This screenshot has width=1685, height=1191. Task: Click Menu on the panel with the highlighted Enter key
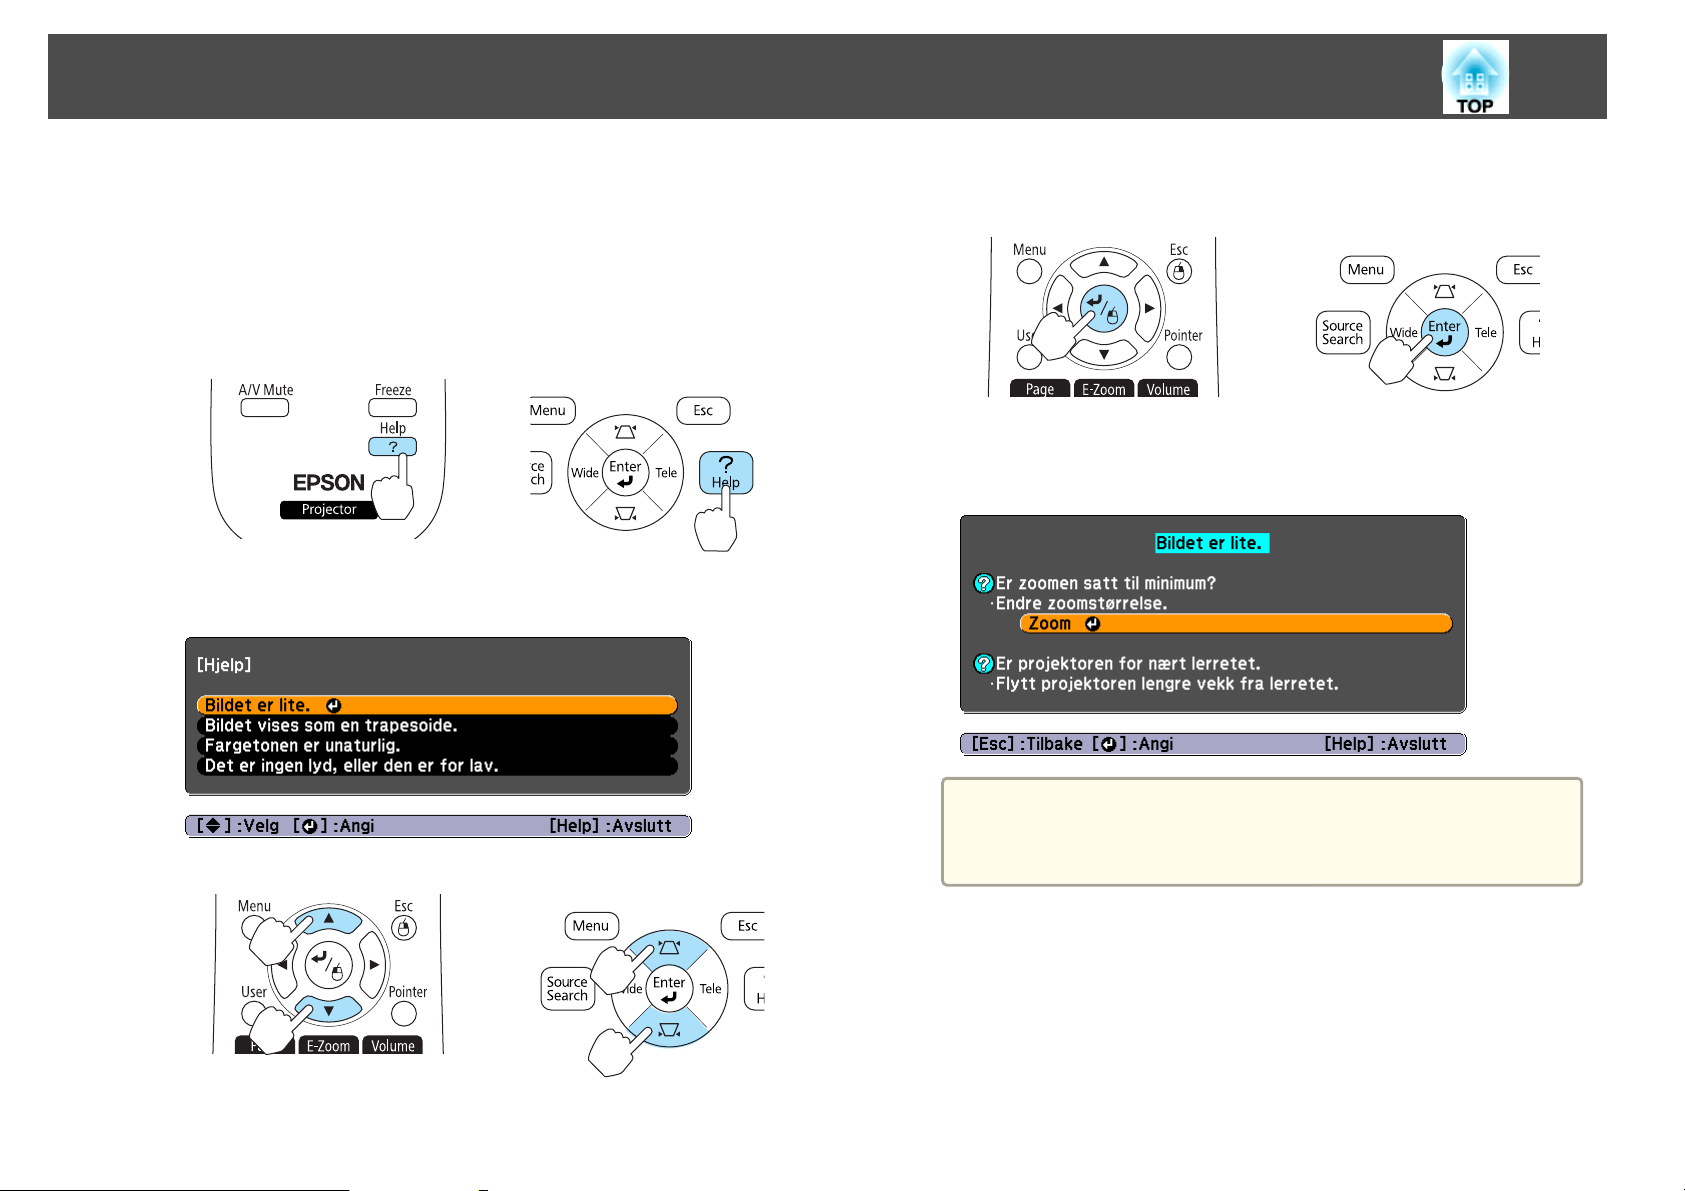1366,270
